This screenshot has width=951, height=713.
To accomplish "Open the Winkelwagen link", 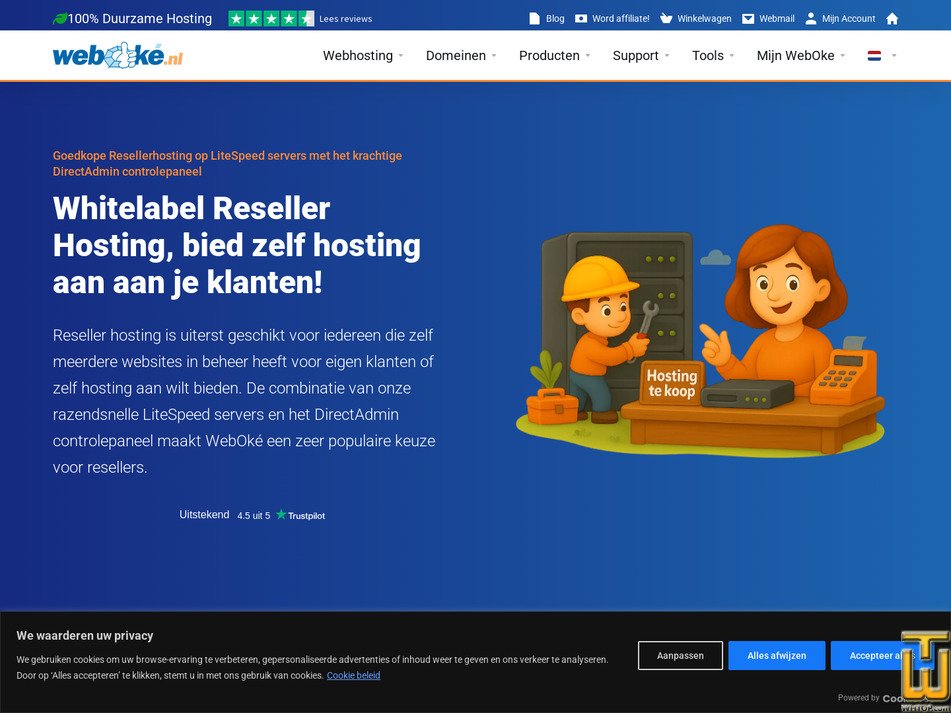I will [x=704, y=19].
